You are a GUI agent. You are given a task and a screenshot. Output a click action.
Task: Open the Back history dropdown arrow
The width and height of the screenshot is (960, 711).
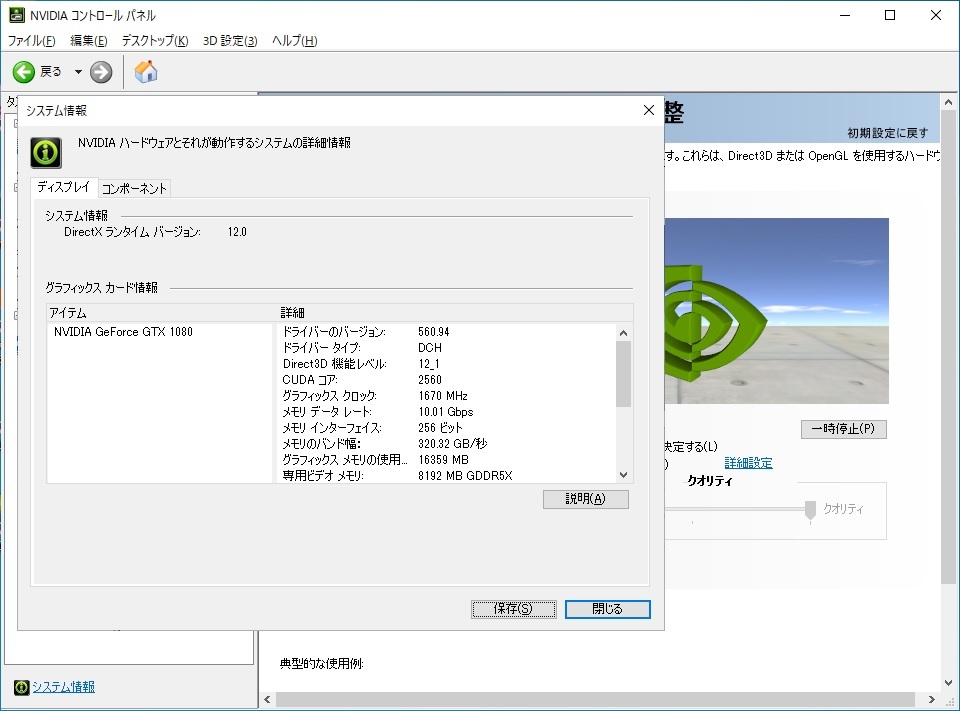(78, 72)
